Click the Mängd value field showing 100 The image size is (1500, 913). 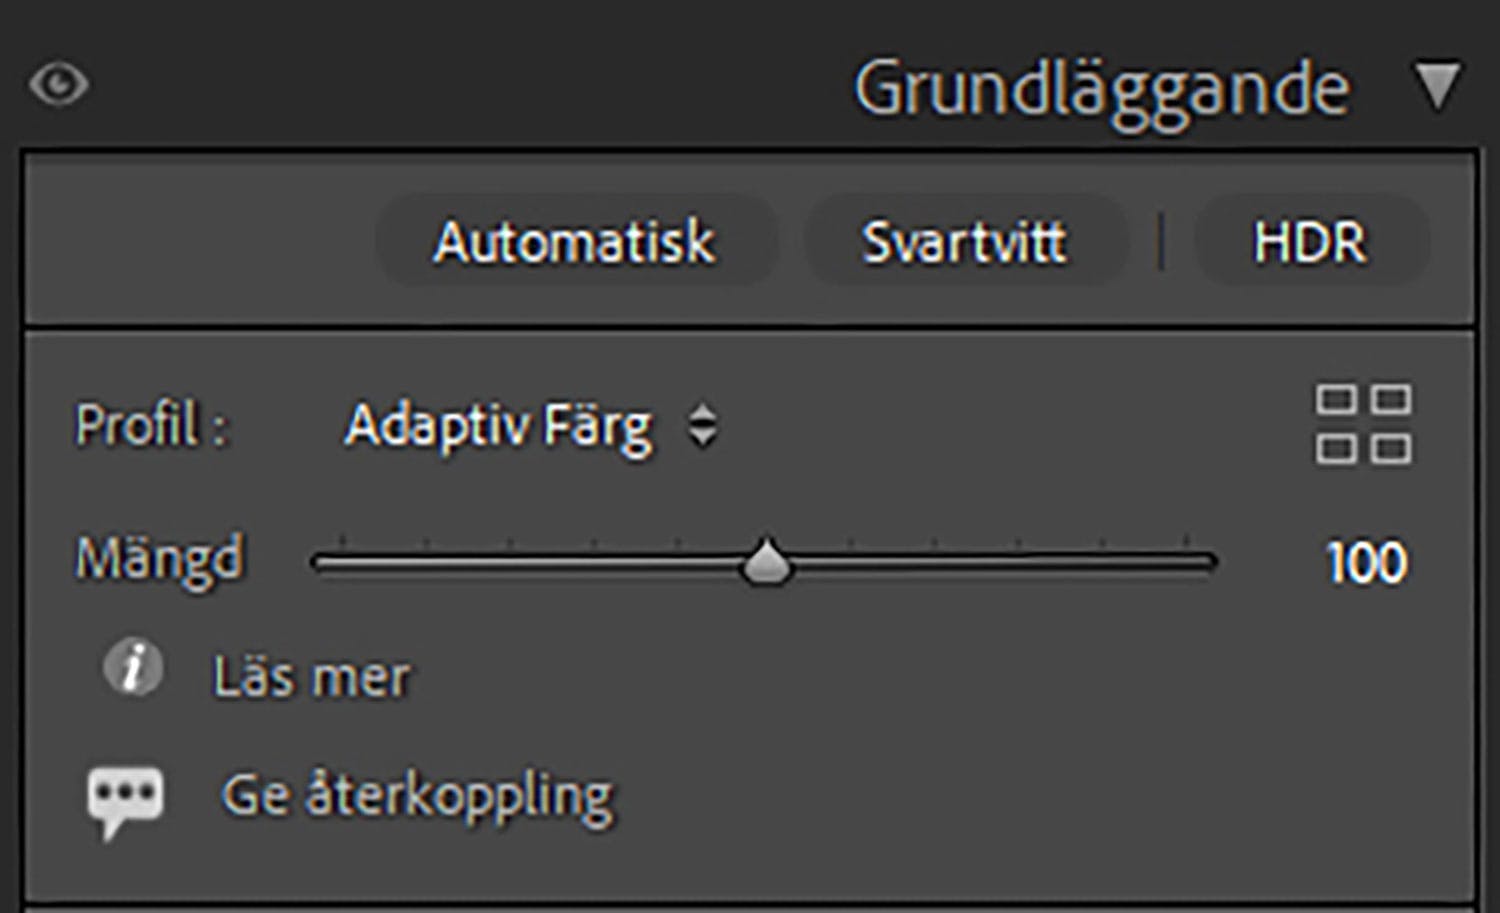pyautogui.click(x=1366, y=562)
